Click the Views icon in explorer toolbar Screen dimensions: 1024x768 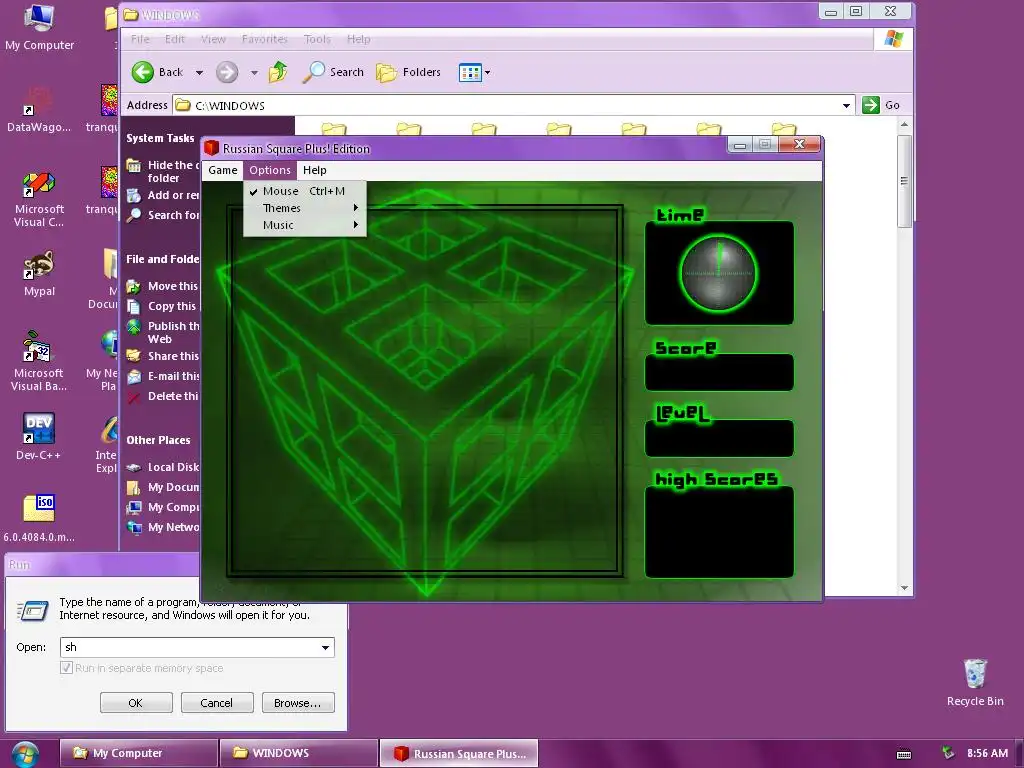click(470, 72)
